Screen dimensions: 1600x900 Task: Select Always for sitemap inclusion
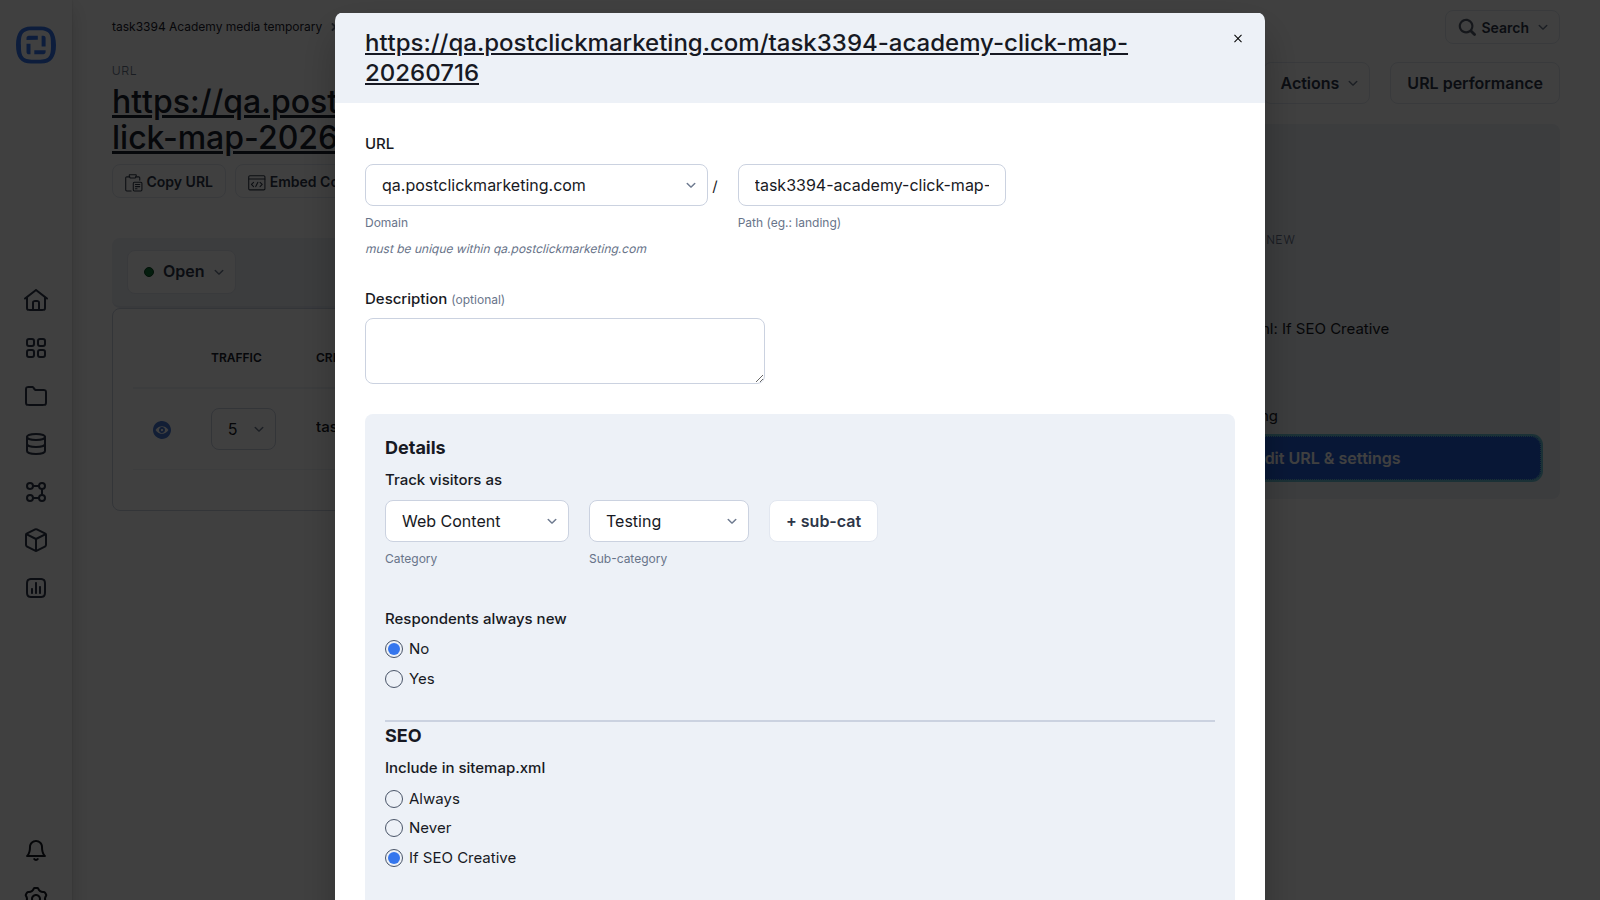point(394,799)
